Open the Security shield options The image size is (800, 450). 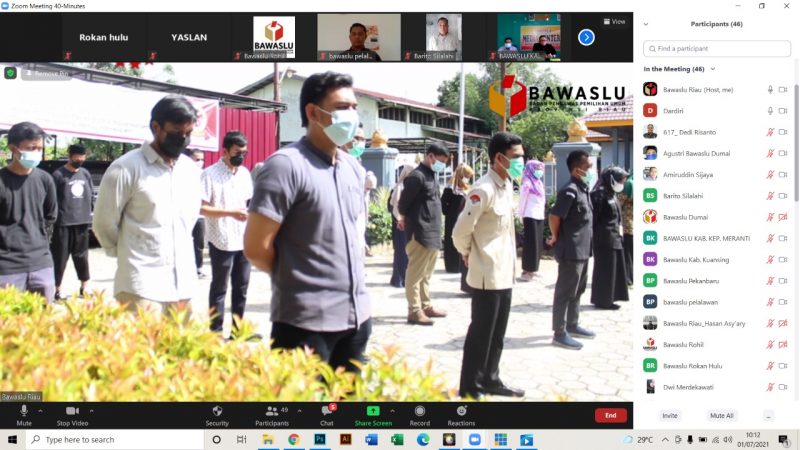217,411
